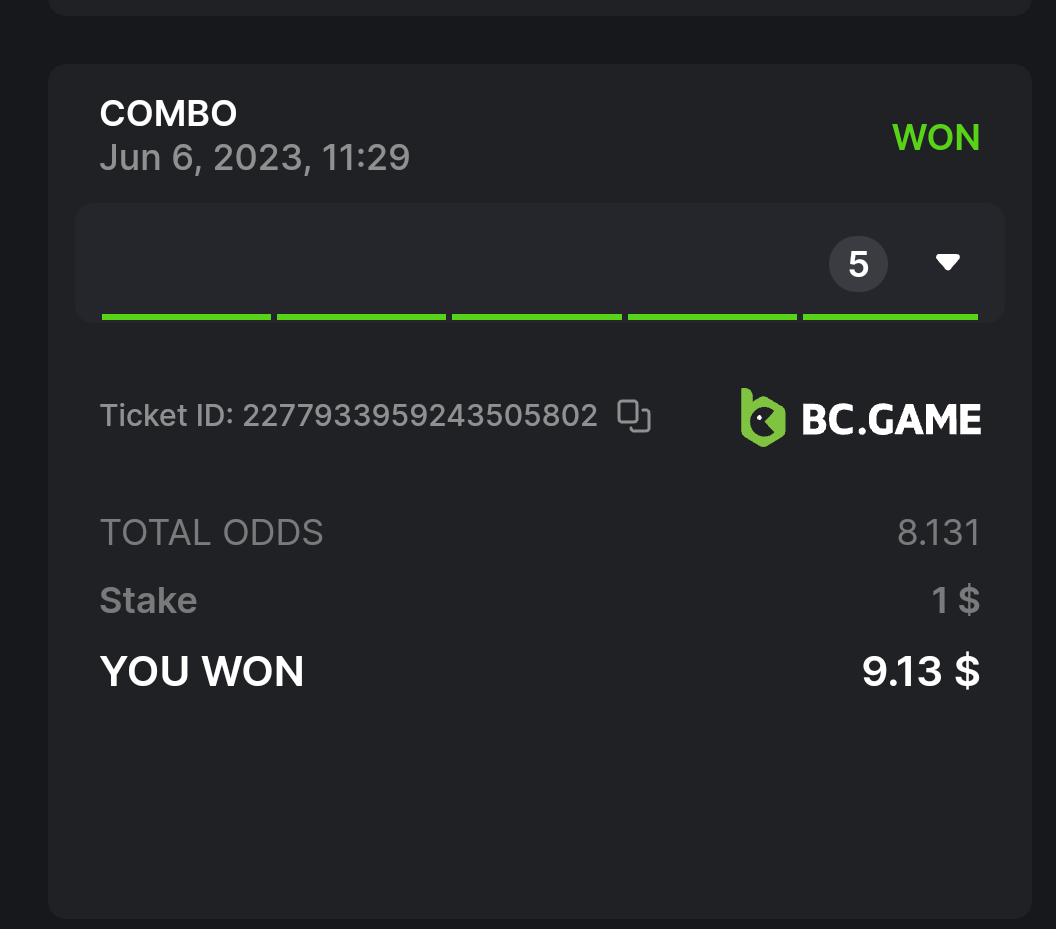
Task: Click the third green selection progress segment
Action: [x=536, y=317]
